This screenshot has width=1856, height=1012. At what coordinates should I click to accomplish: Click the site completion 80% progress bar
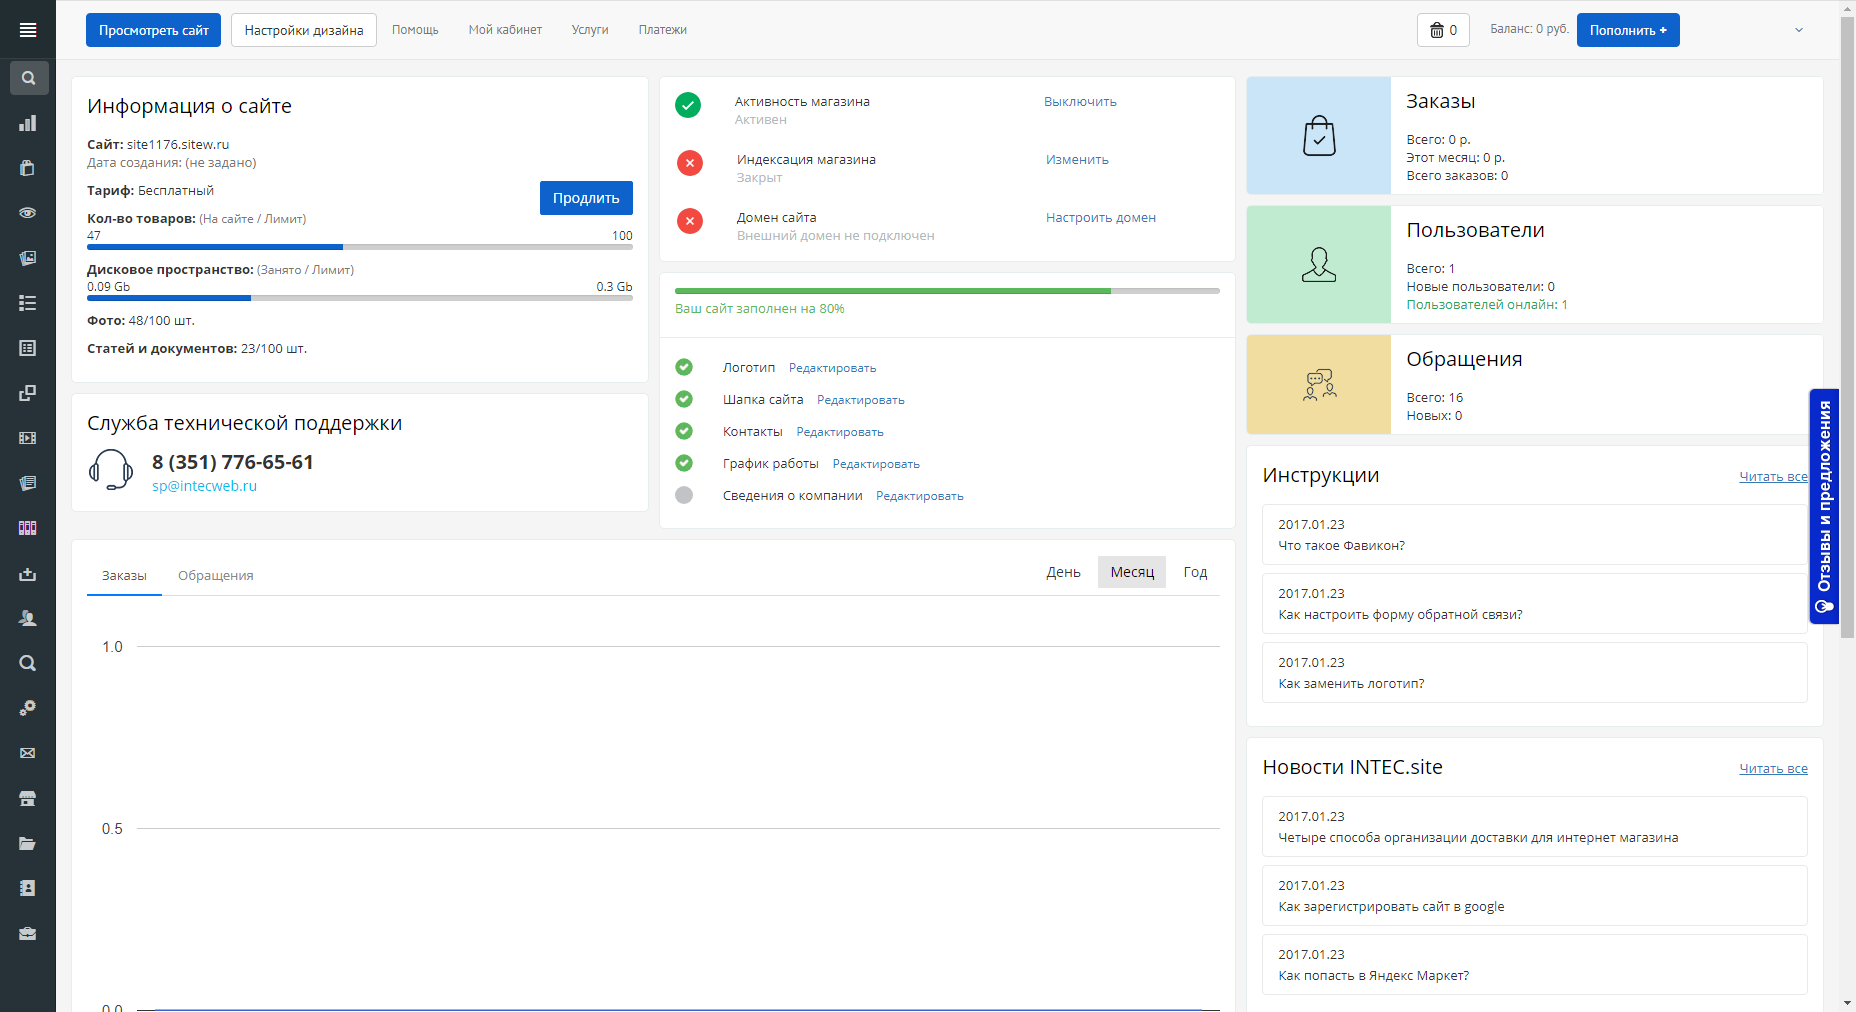point(946,291)
